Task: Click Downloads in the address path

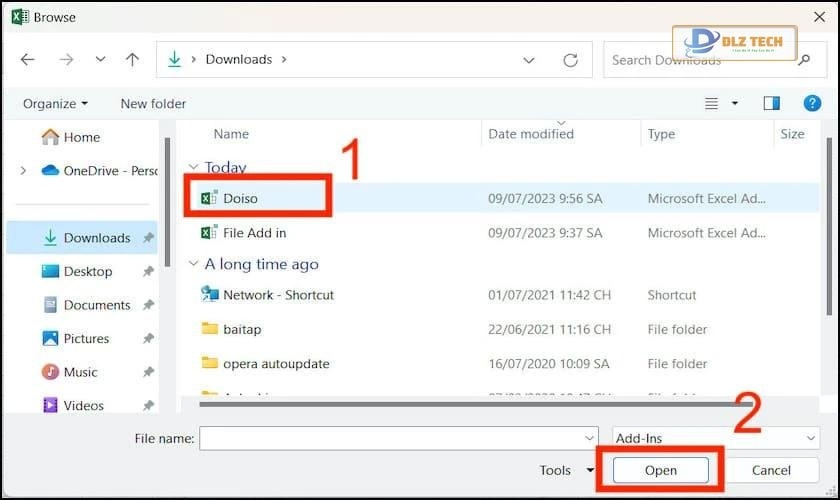Action: (x=239, y=59)
